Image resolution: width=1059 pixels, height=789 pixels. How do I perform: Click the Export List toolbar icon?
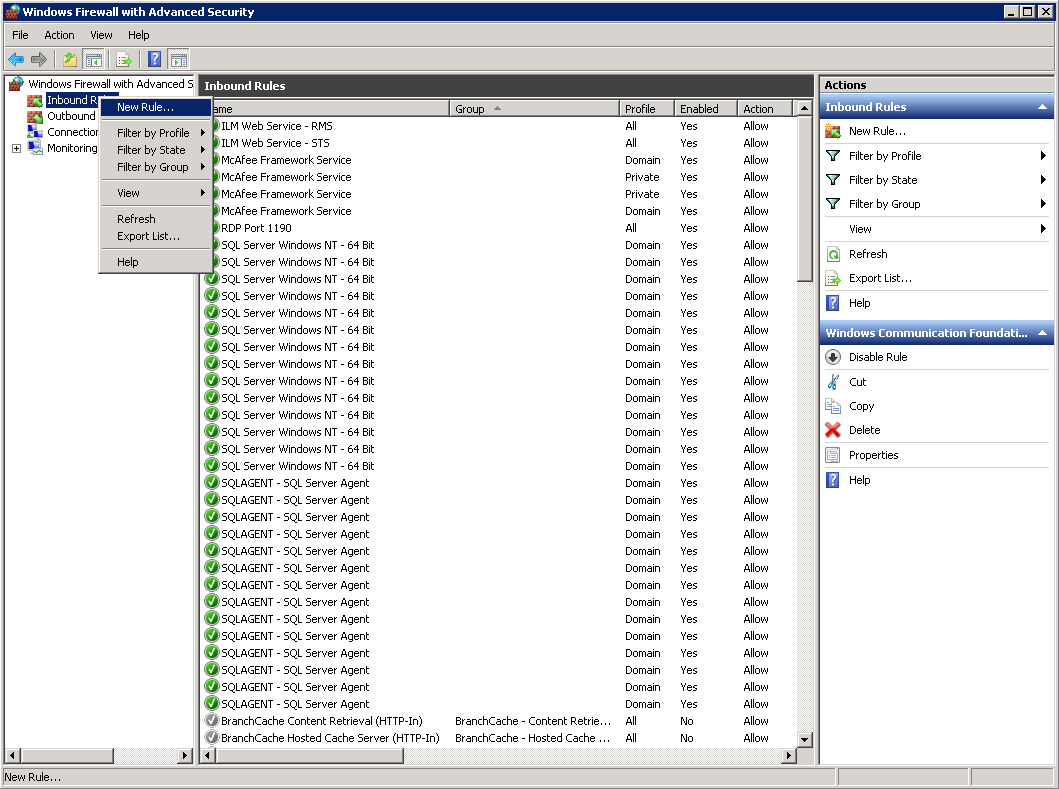(x=124, y=59)
